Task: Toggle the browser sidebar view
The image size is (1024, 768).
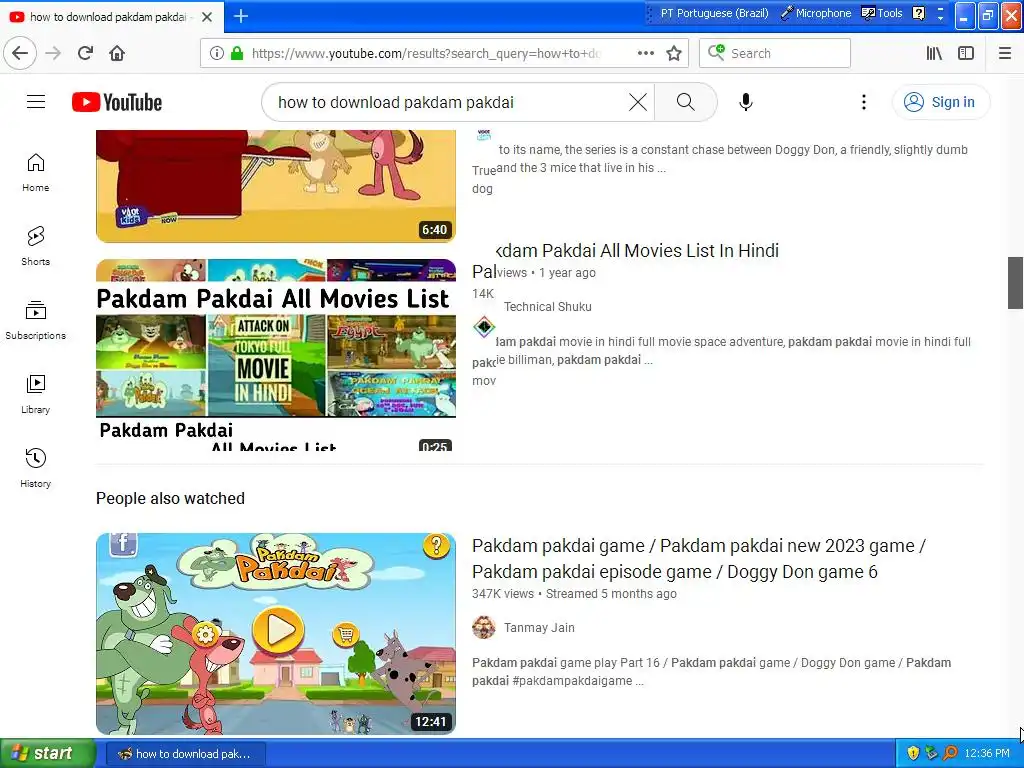Action: pos(966,53)
